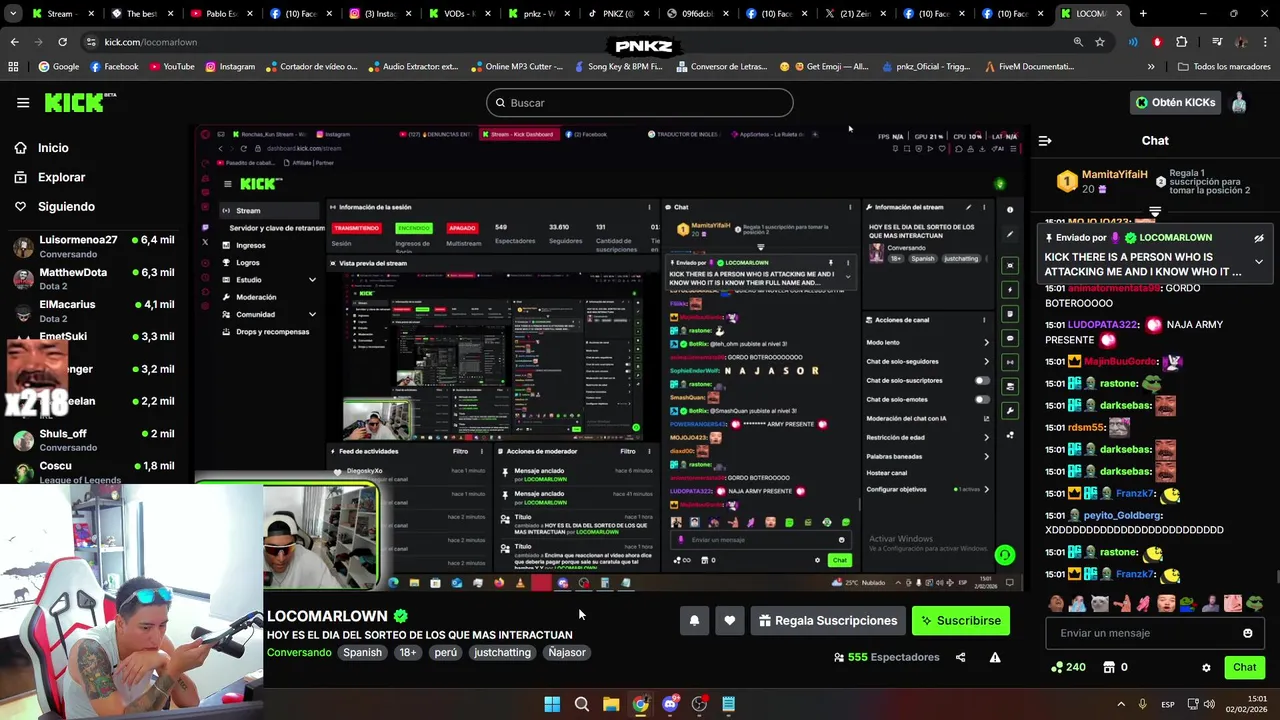Open Todos los marcadores folder
1280x720 pixels.
1224,67
